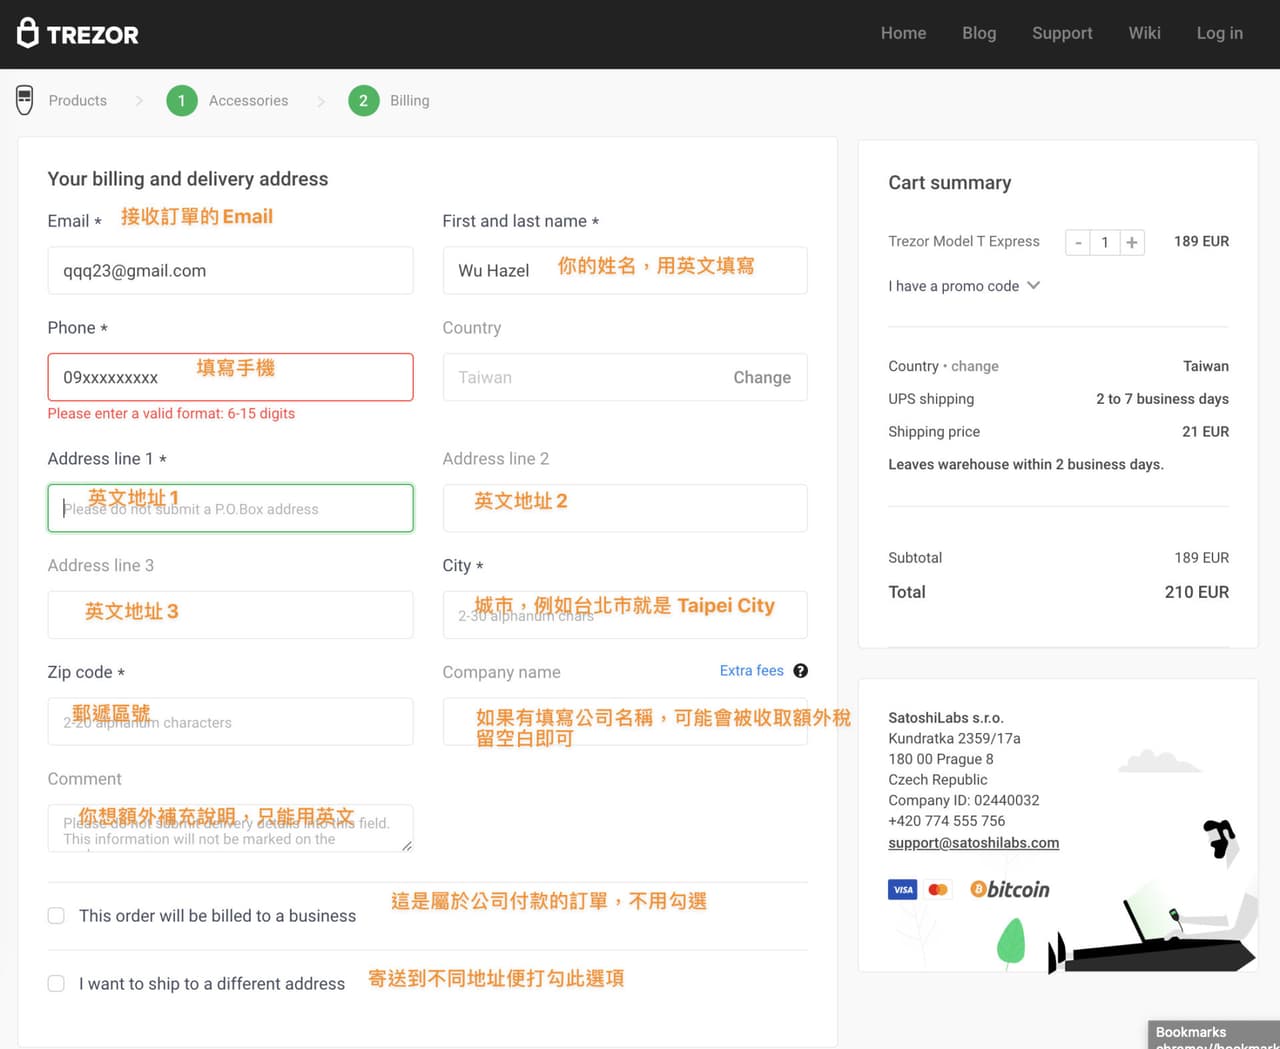1280x1049 pixels.
Task: Select step 1 Accessories circle
Action: (x=182, y=100)
